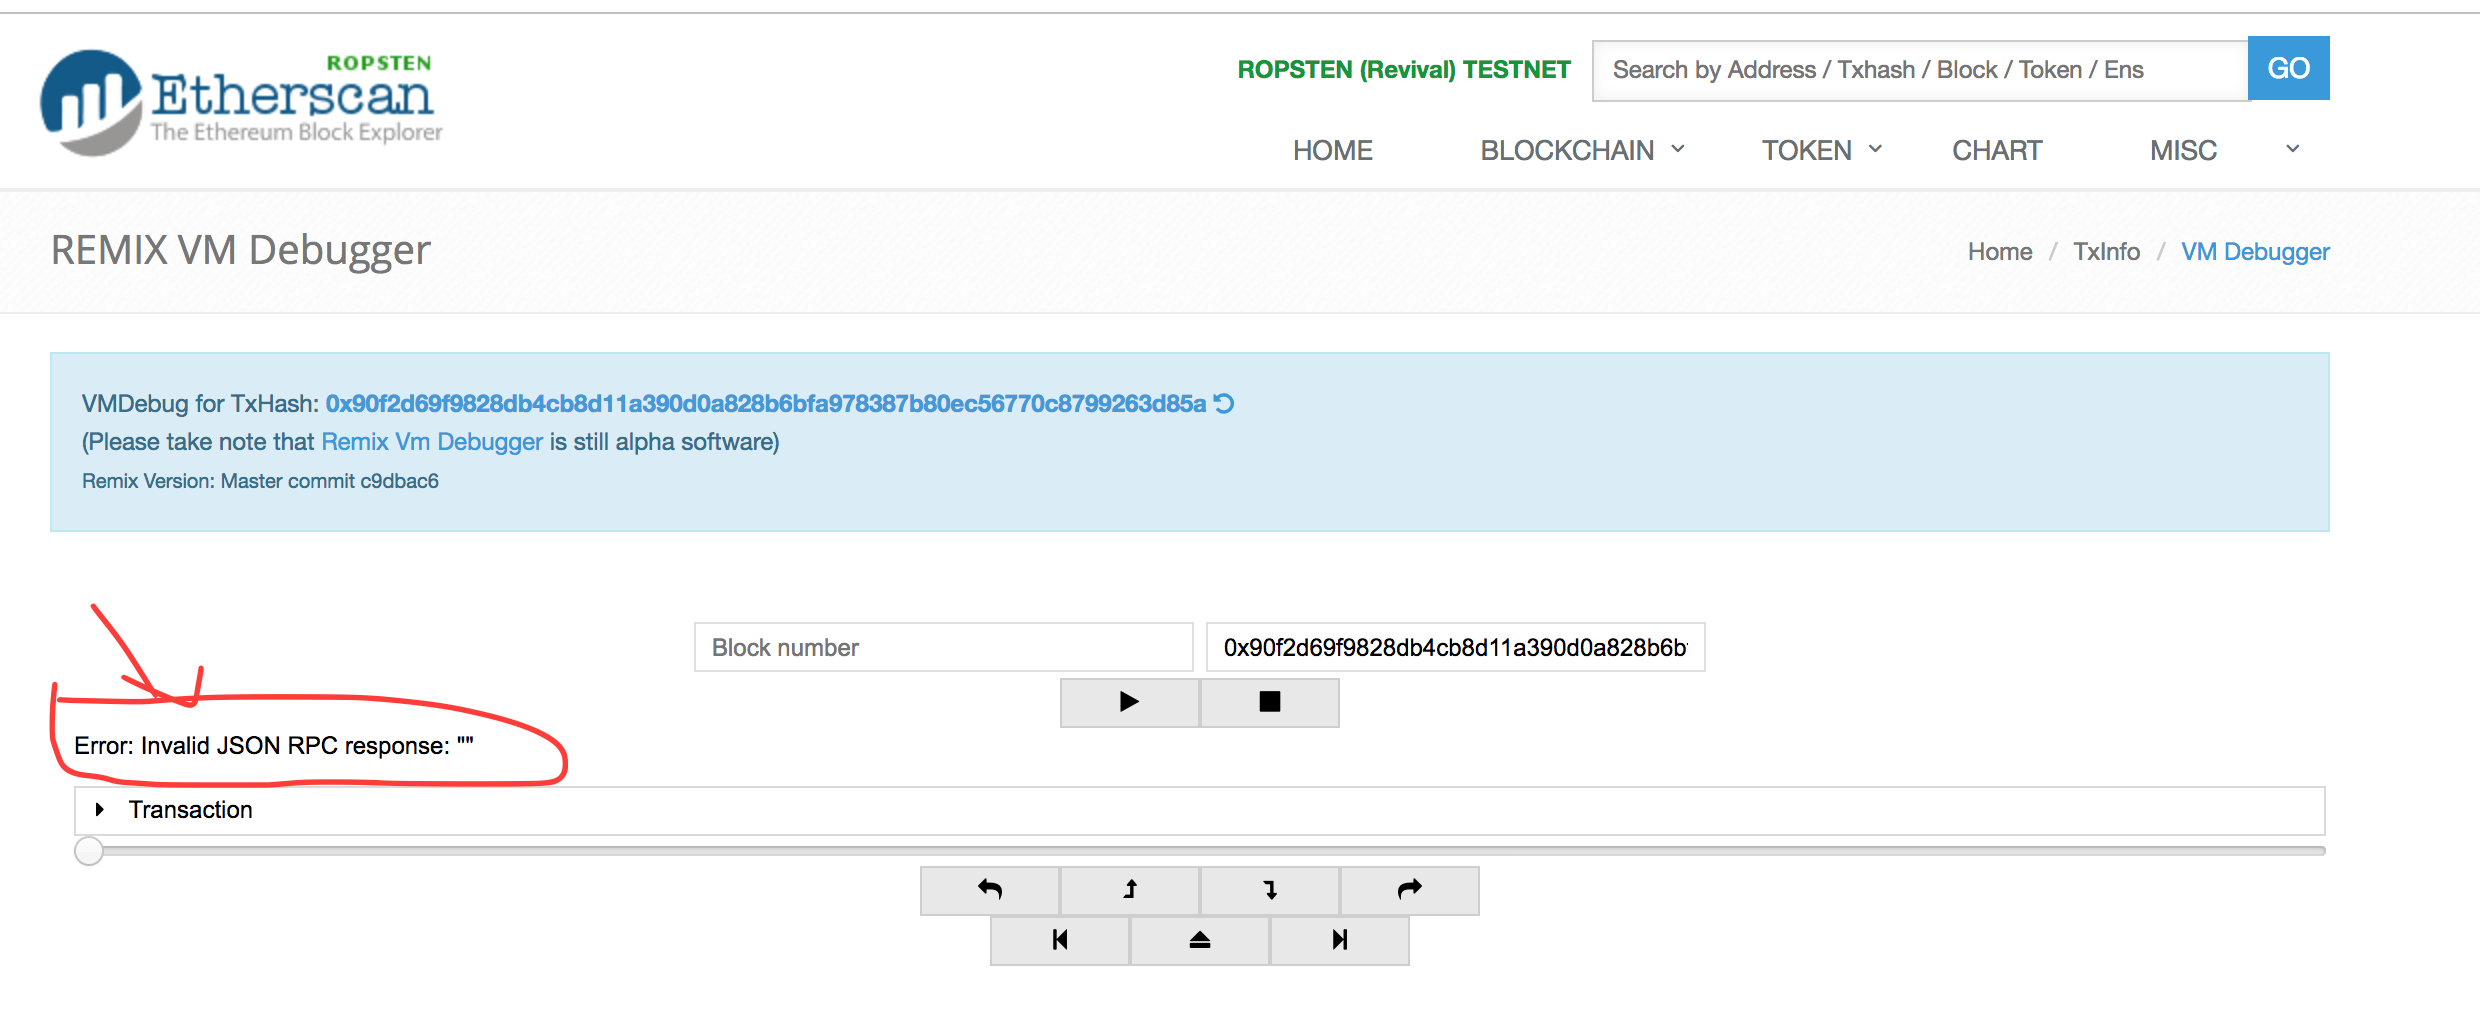2480x1012 pixels.
Task: Focus the address search box
Action: pyautogui.click(x=1920, y=70)
